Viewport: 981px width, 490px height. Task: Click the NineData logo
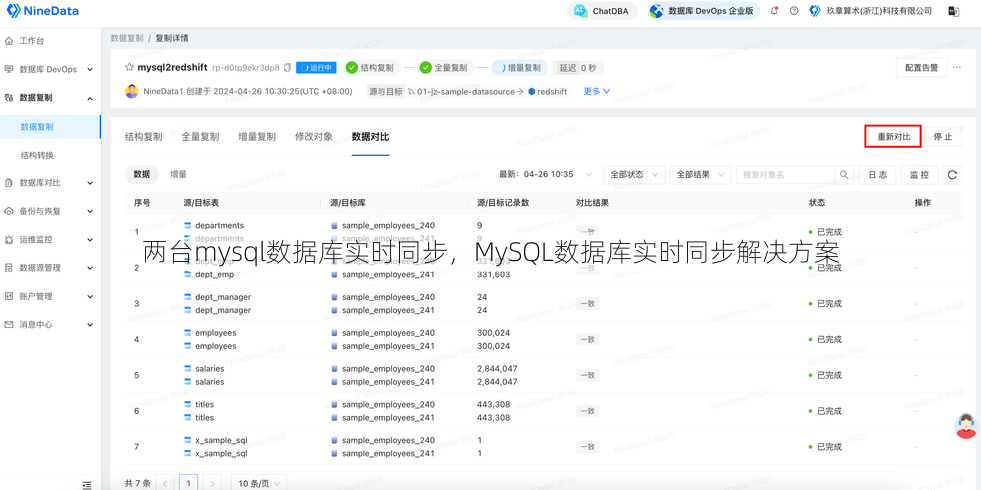click(x=41, y=11)
